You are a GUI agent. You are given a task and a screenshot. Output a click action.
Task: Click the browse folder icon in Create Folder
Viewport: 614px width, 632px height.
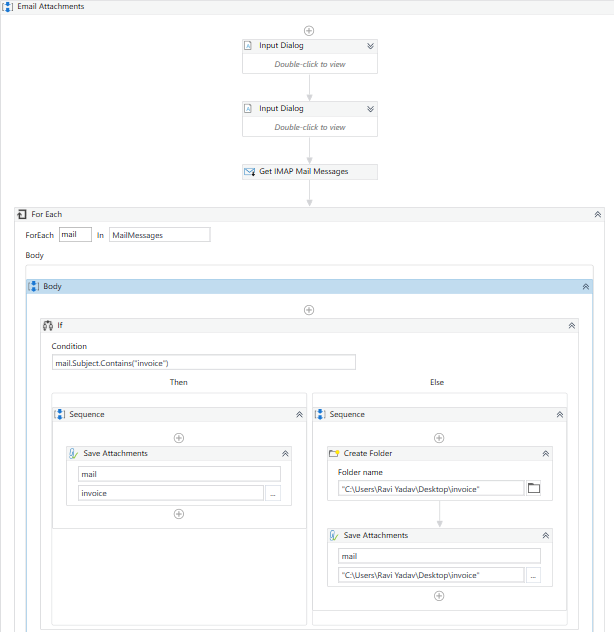coord(534,488)
